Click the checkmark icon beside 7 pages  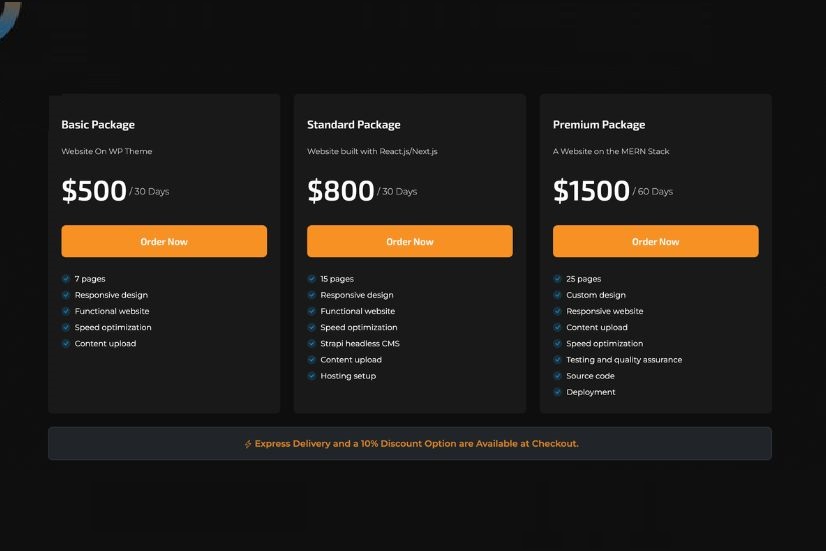click(x=66, y=279)
